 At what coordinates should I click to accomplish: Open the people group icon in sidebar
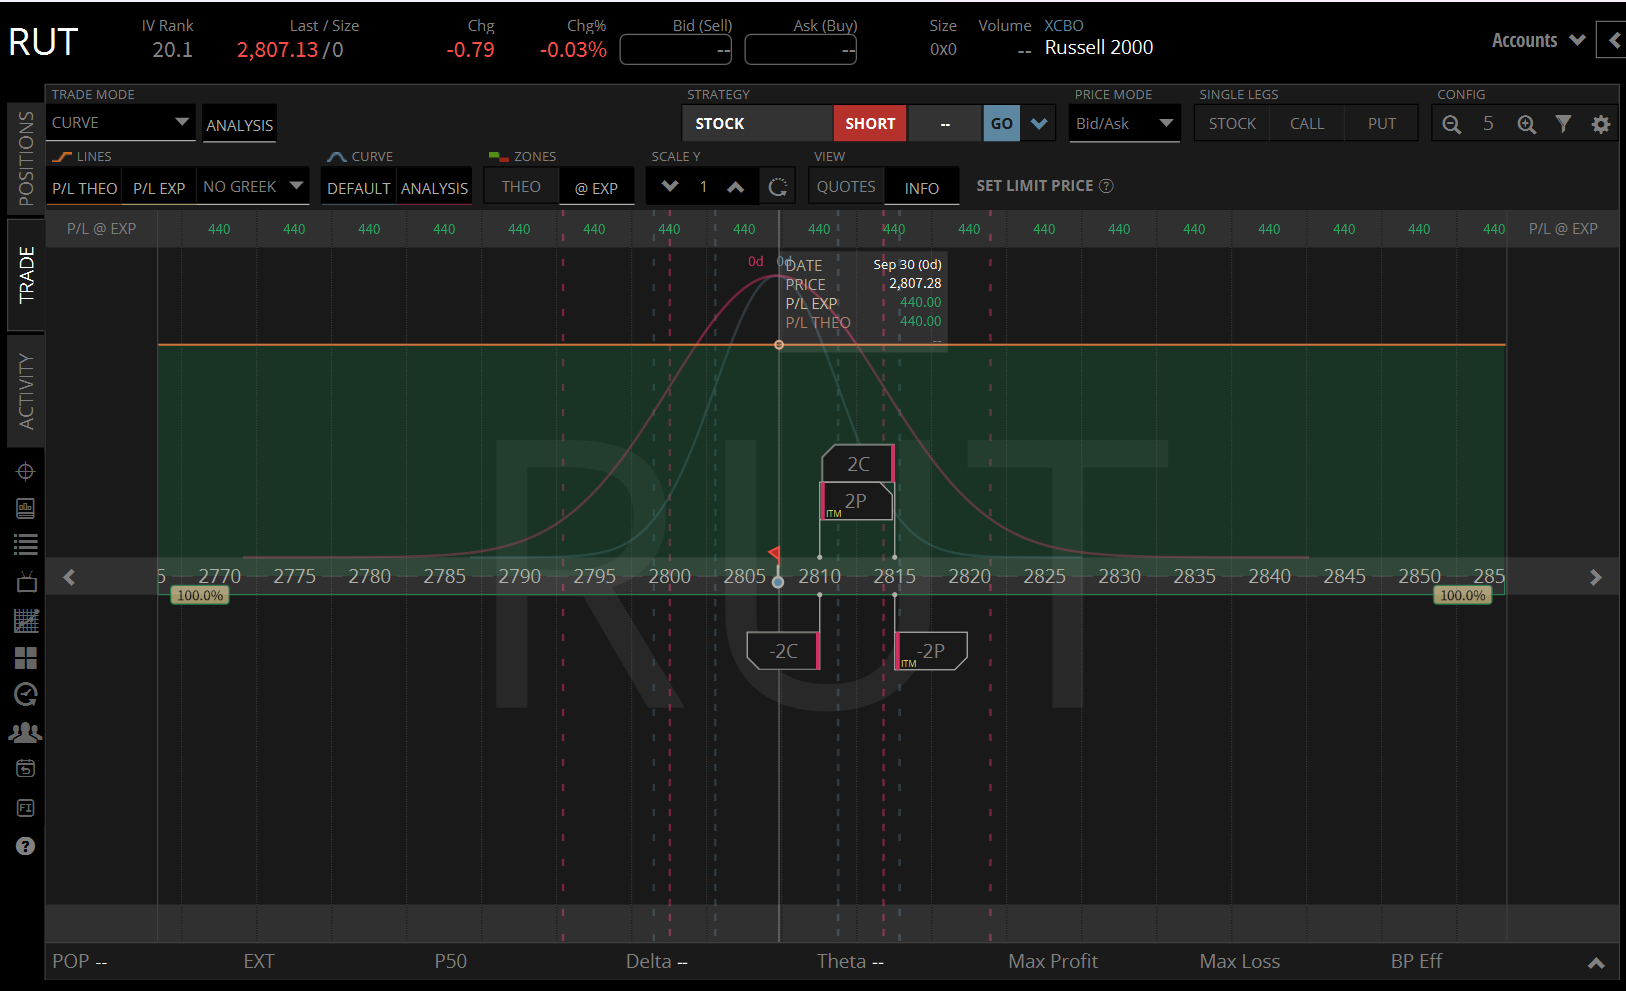(26, 732)
